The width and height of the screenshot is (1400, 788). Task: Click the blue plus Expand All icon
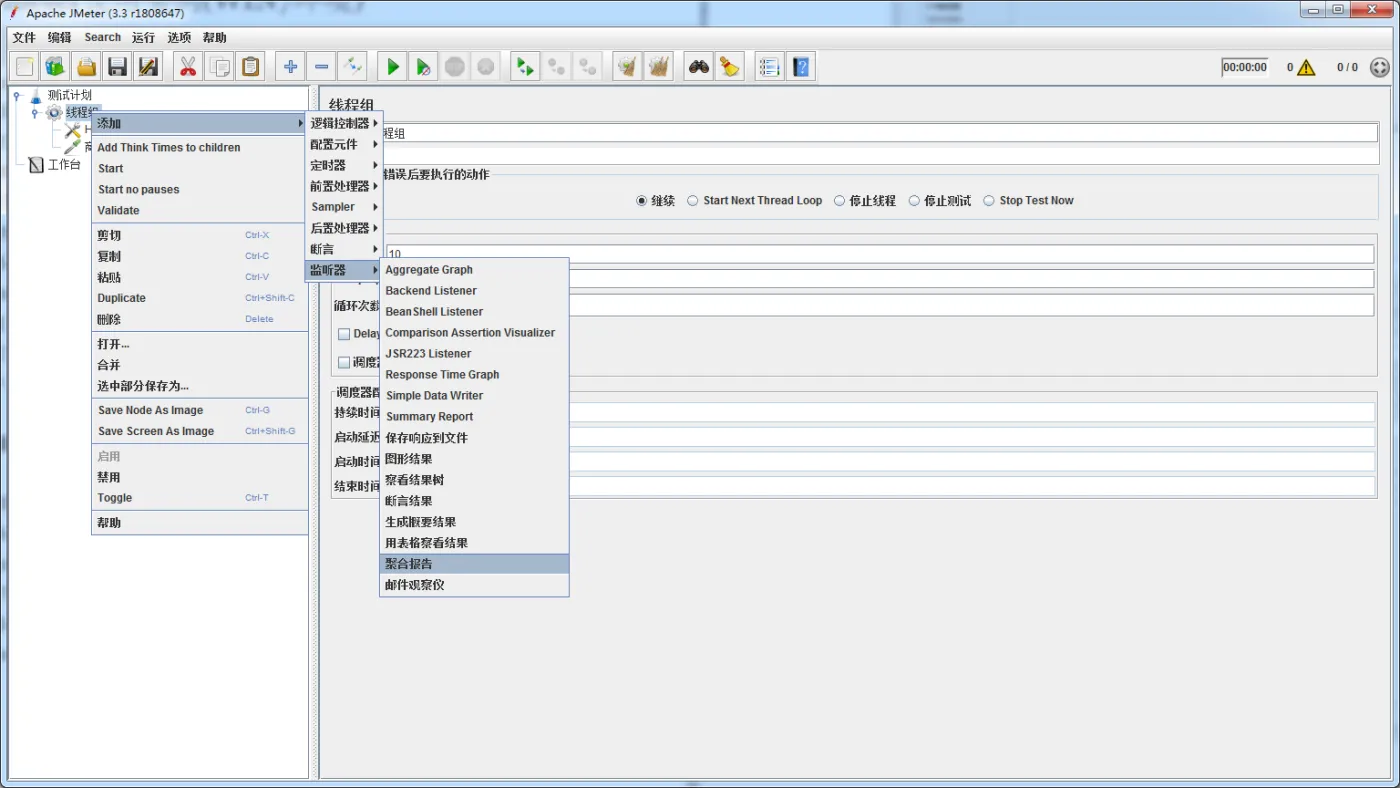tap(290, 67)
